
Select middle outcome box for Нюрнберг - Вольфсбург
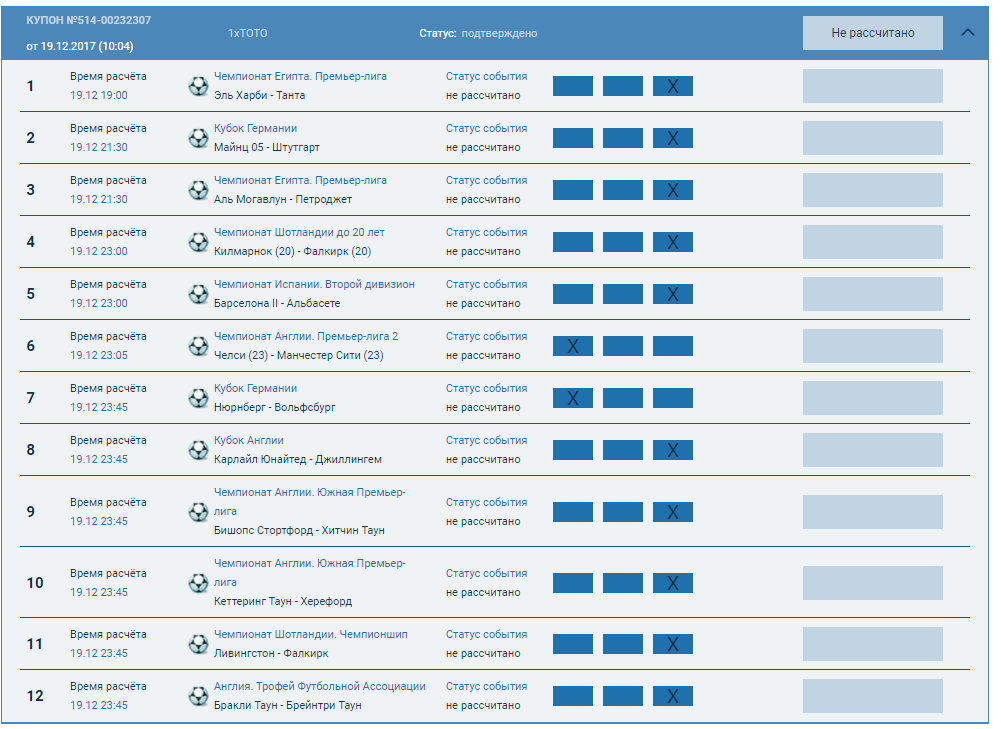pyautogui.click(x=622, y=398)
